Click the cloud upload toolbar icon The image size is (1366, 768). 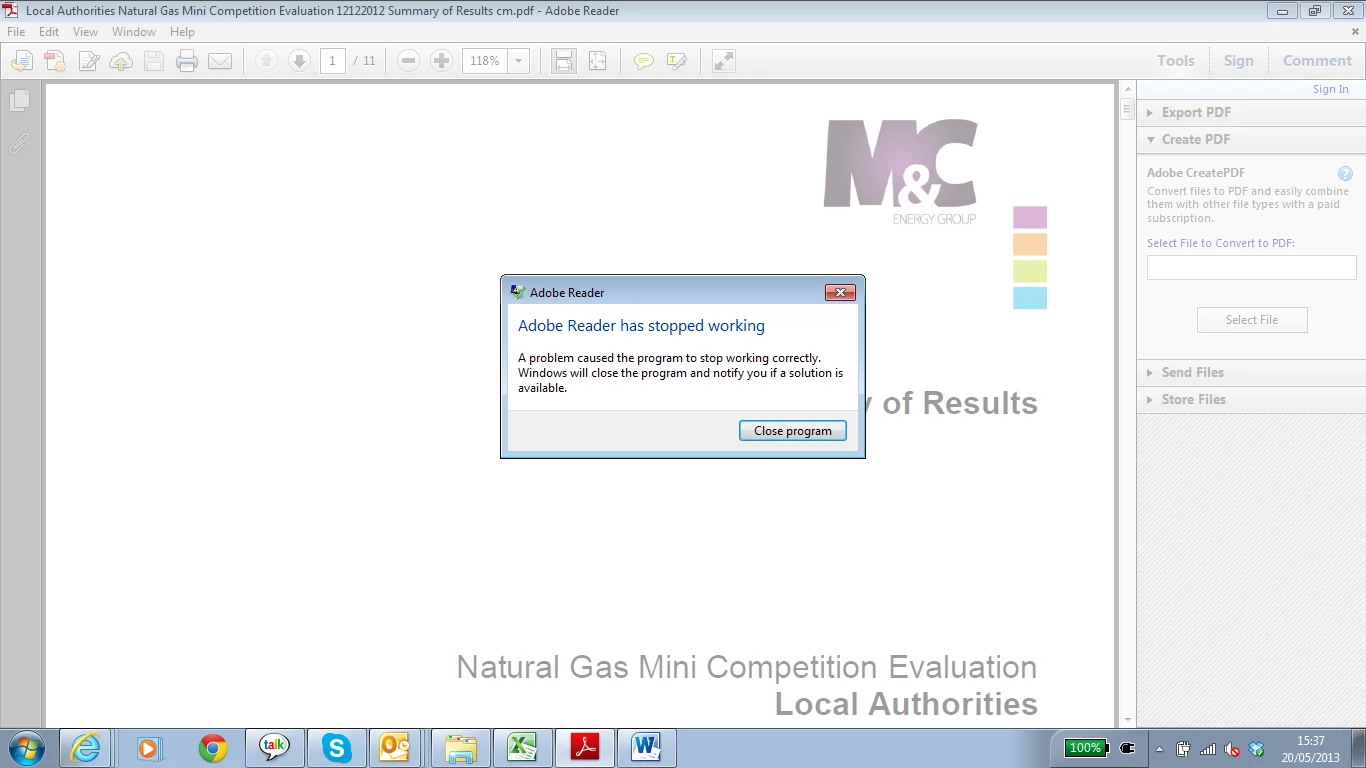point(121,61)
